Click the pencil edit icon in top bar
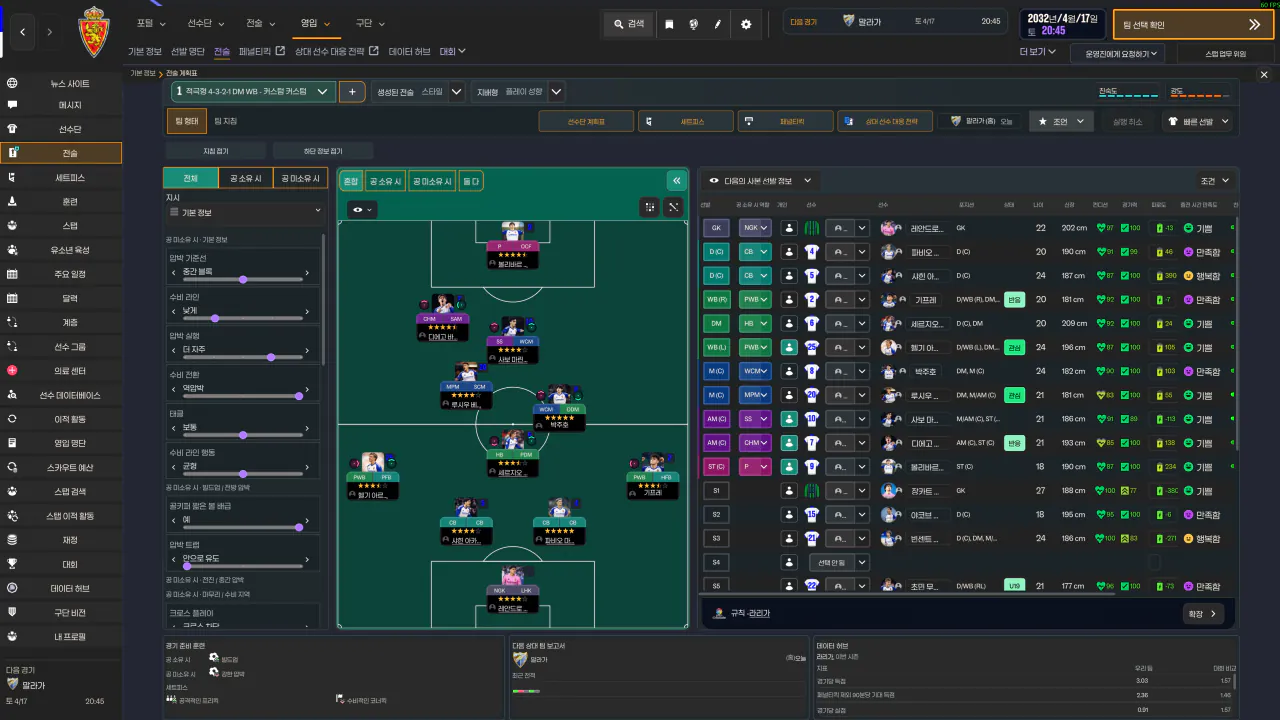This screenshot has height=720, width=1280. (718, 24)
